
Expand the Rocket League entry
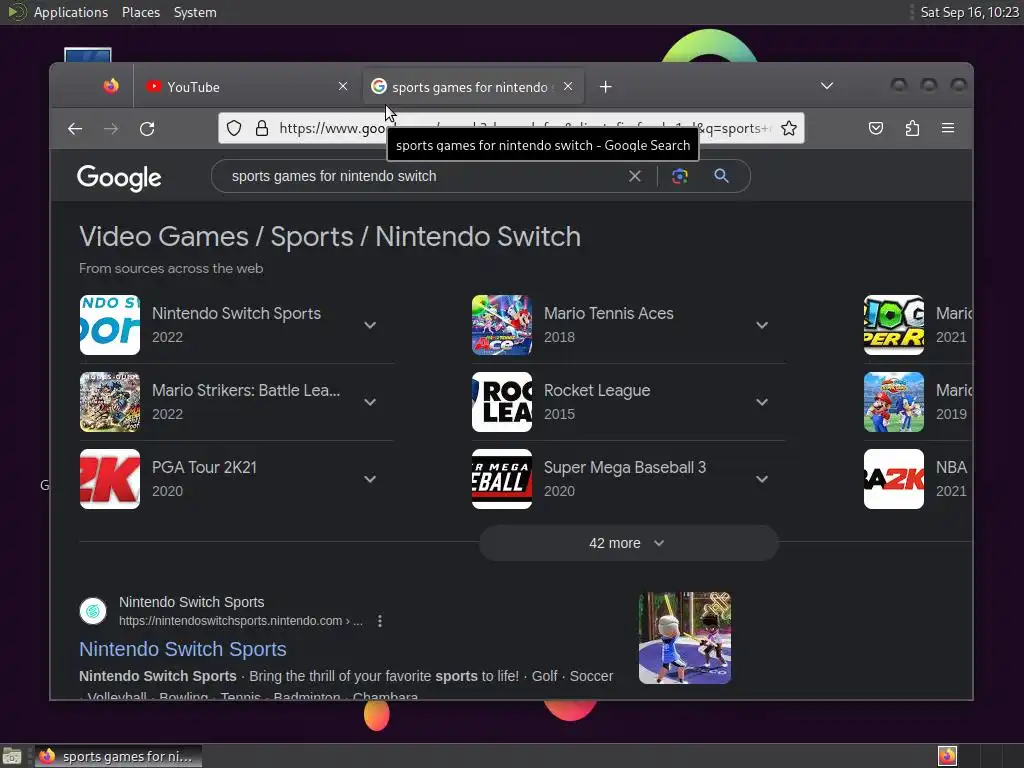(x=762, y=402)
